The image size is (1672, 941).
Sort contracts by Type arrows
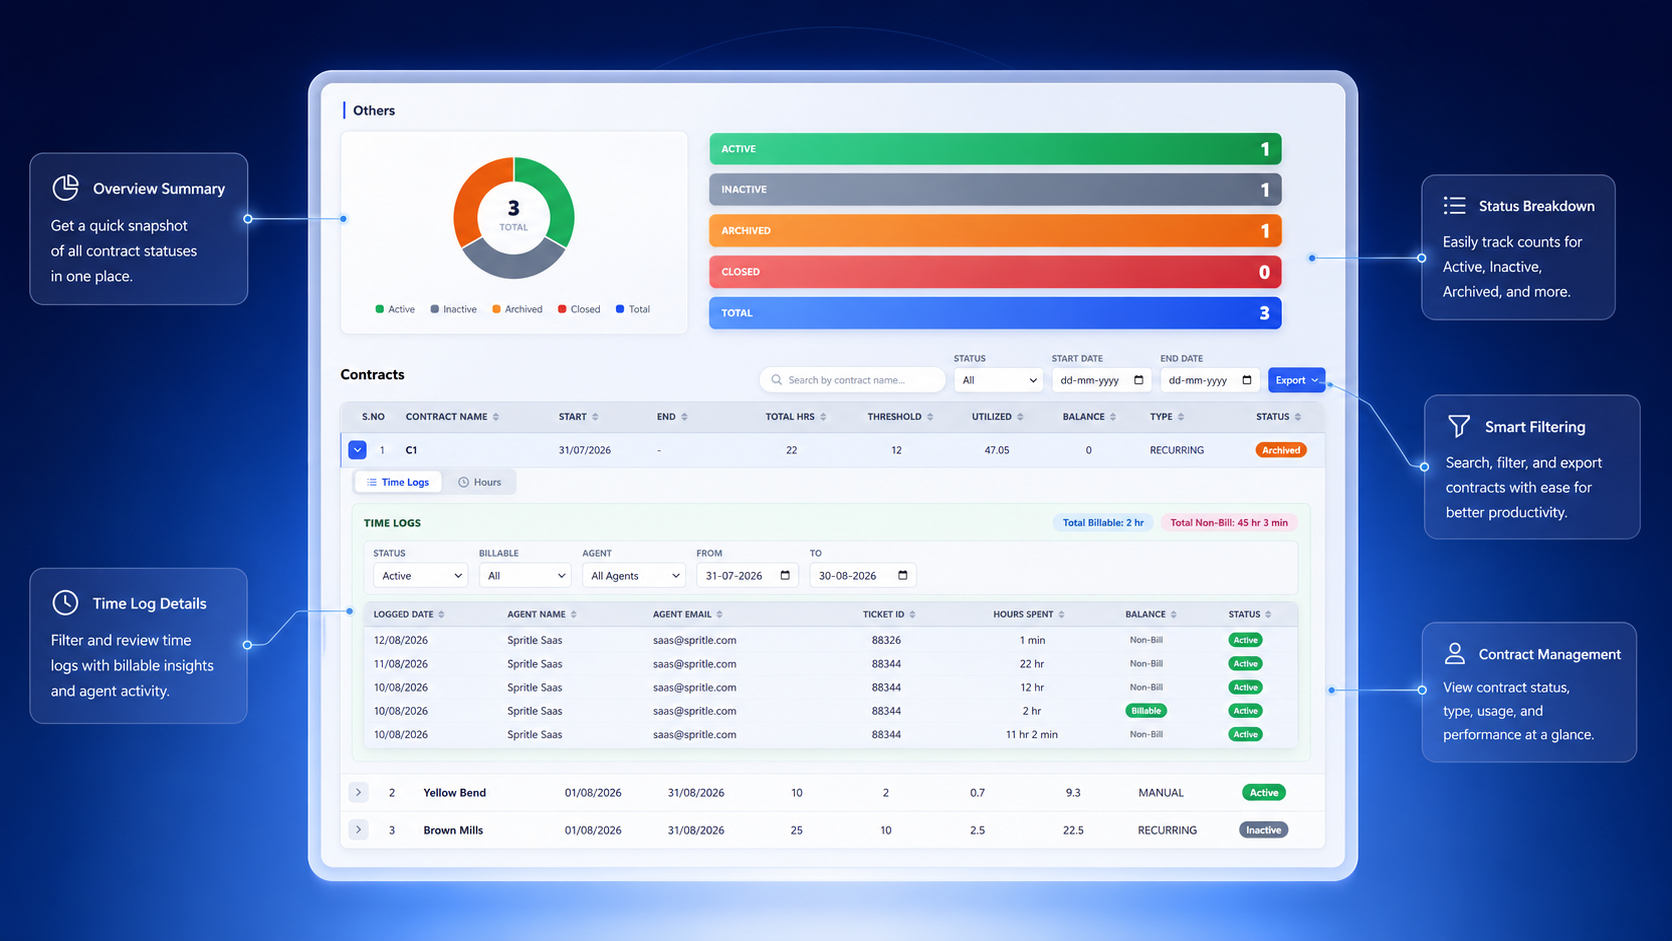[1181, 417]
